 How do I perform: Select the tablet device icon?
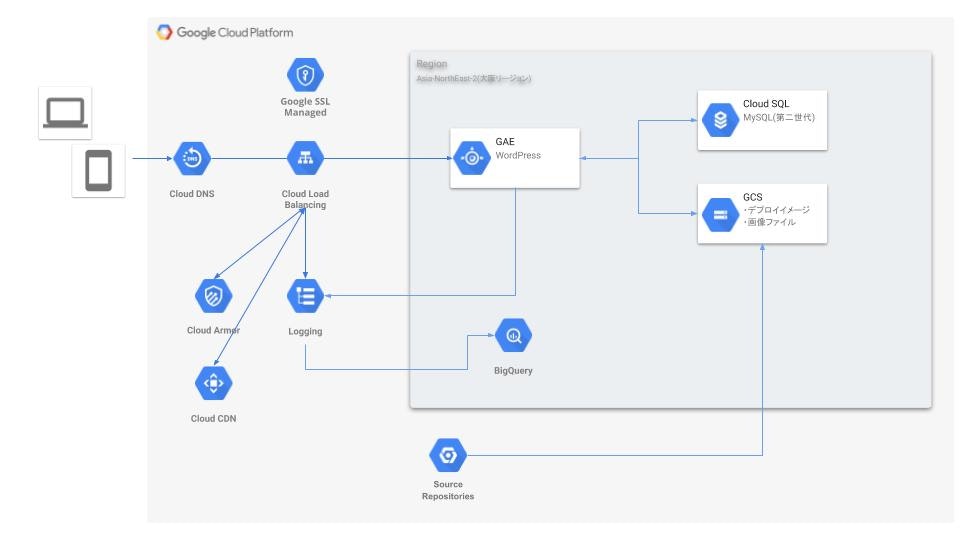[99, 171]
